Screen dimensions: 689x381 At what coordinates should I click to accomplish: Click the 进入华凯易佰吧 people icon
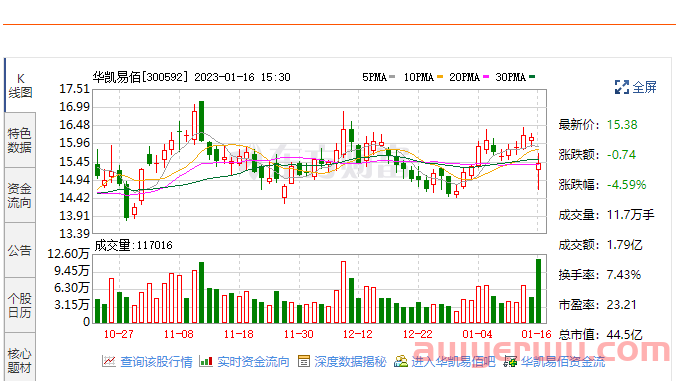click(400, 362)
